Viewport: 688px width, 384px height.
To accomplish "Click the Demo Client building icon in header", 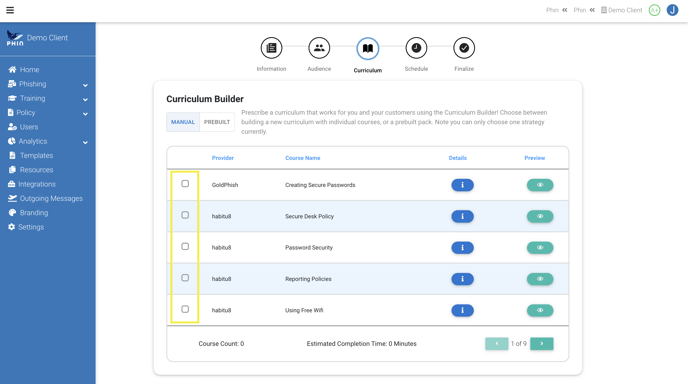I will pos(604,10).
